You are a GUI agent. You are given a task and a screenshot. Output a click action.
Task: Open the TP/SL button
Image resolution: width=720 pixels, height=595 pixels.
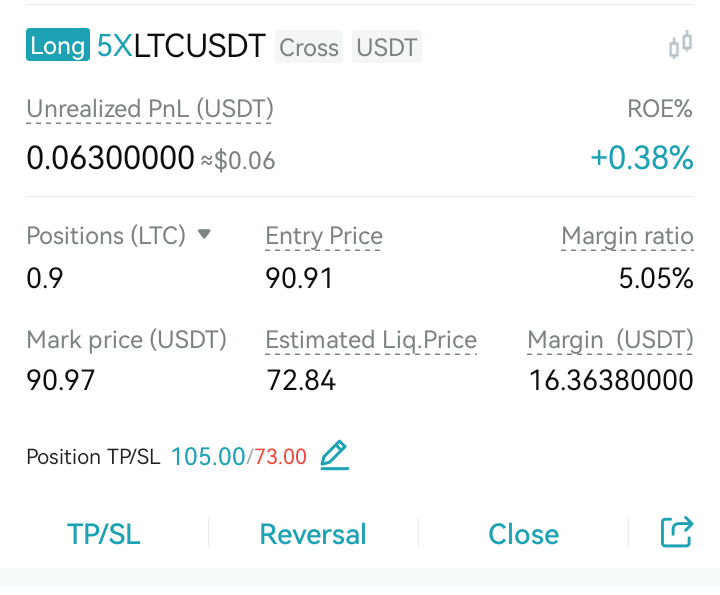[x=104, y=534]
